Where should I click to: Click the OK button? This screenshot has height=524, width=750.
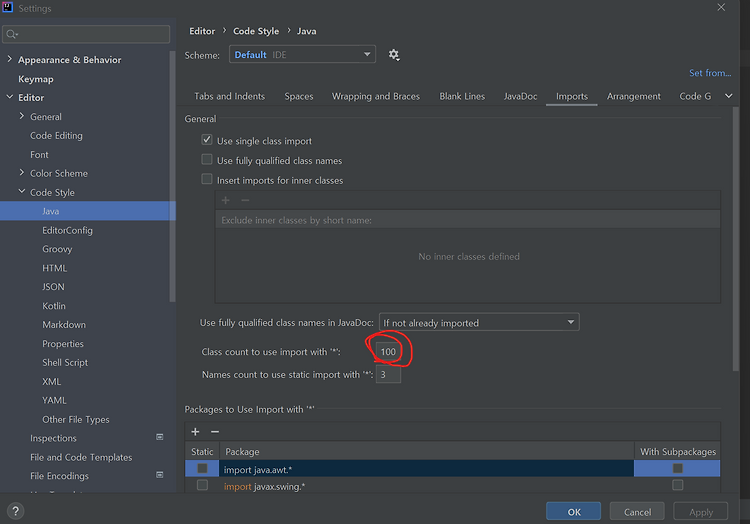(x=574, y=512)
